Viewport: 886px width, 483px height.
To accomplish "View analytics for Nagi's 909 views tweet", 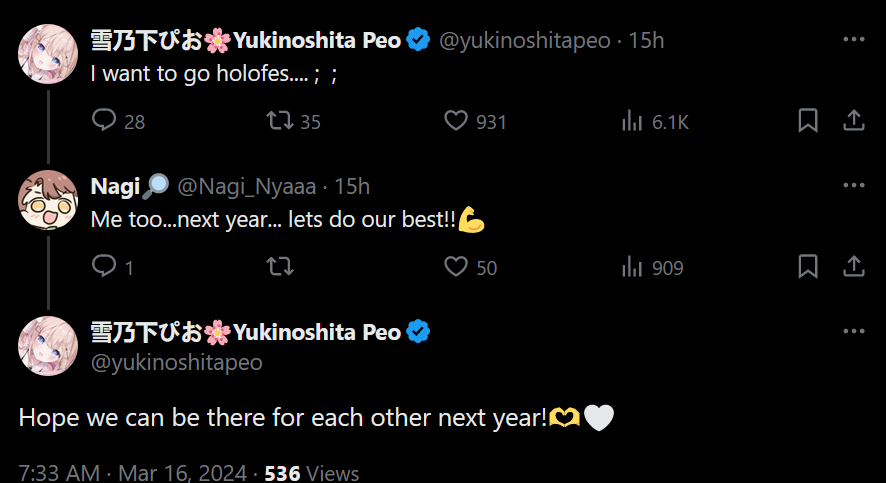I will coord(632,267).
